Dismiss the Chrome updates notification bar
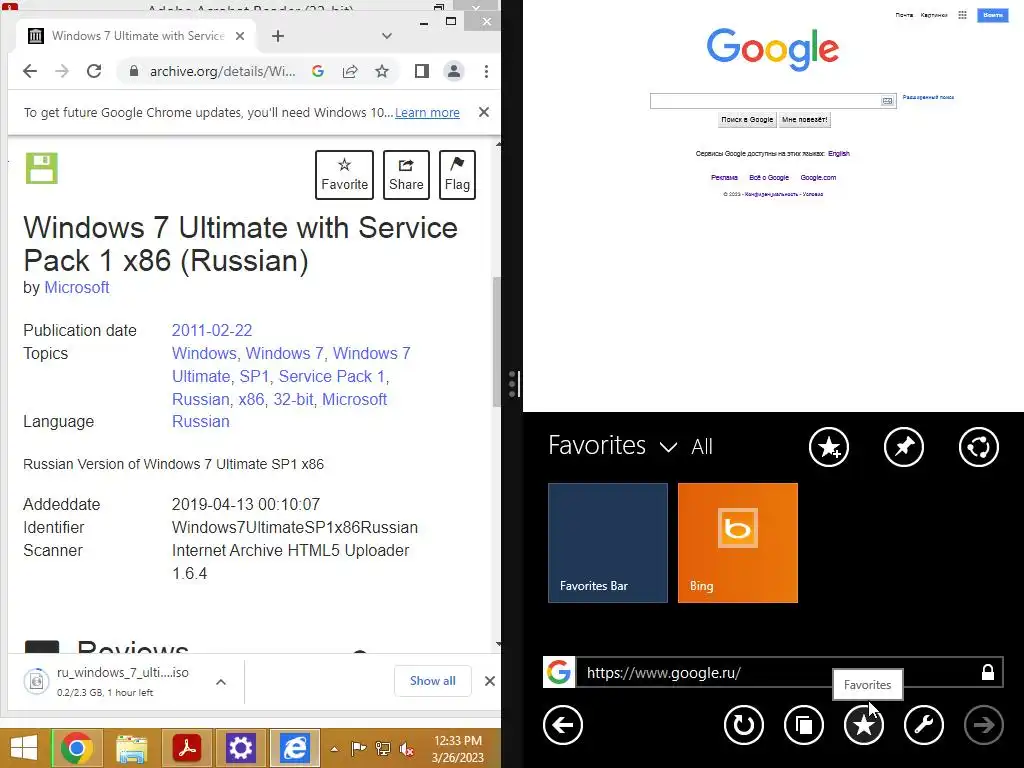The width and height of the screenshot is (1024, 768). pyautogui.click(x=484, y=112)
